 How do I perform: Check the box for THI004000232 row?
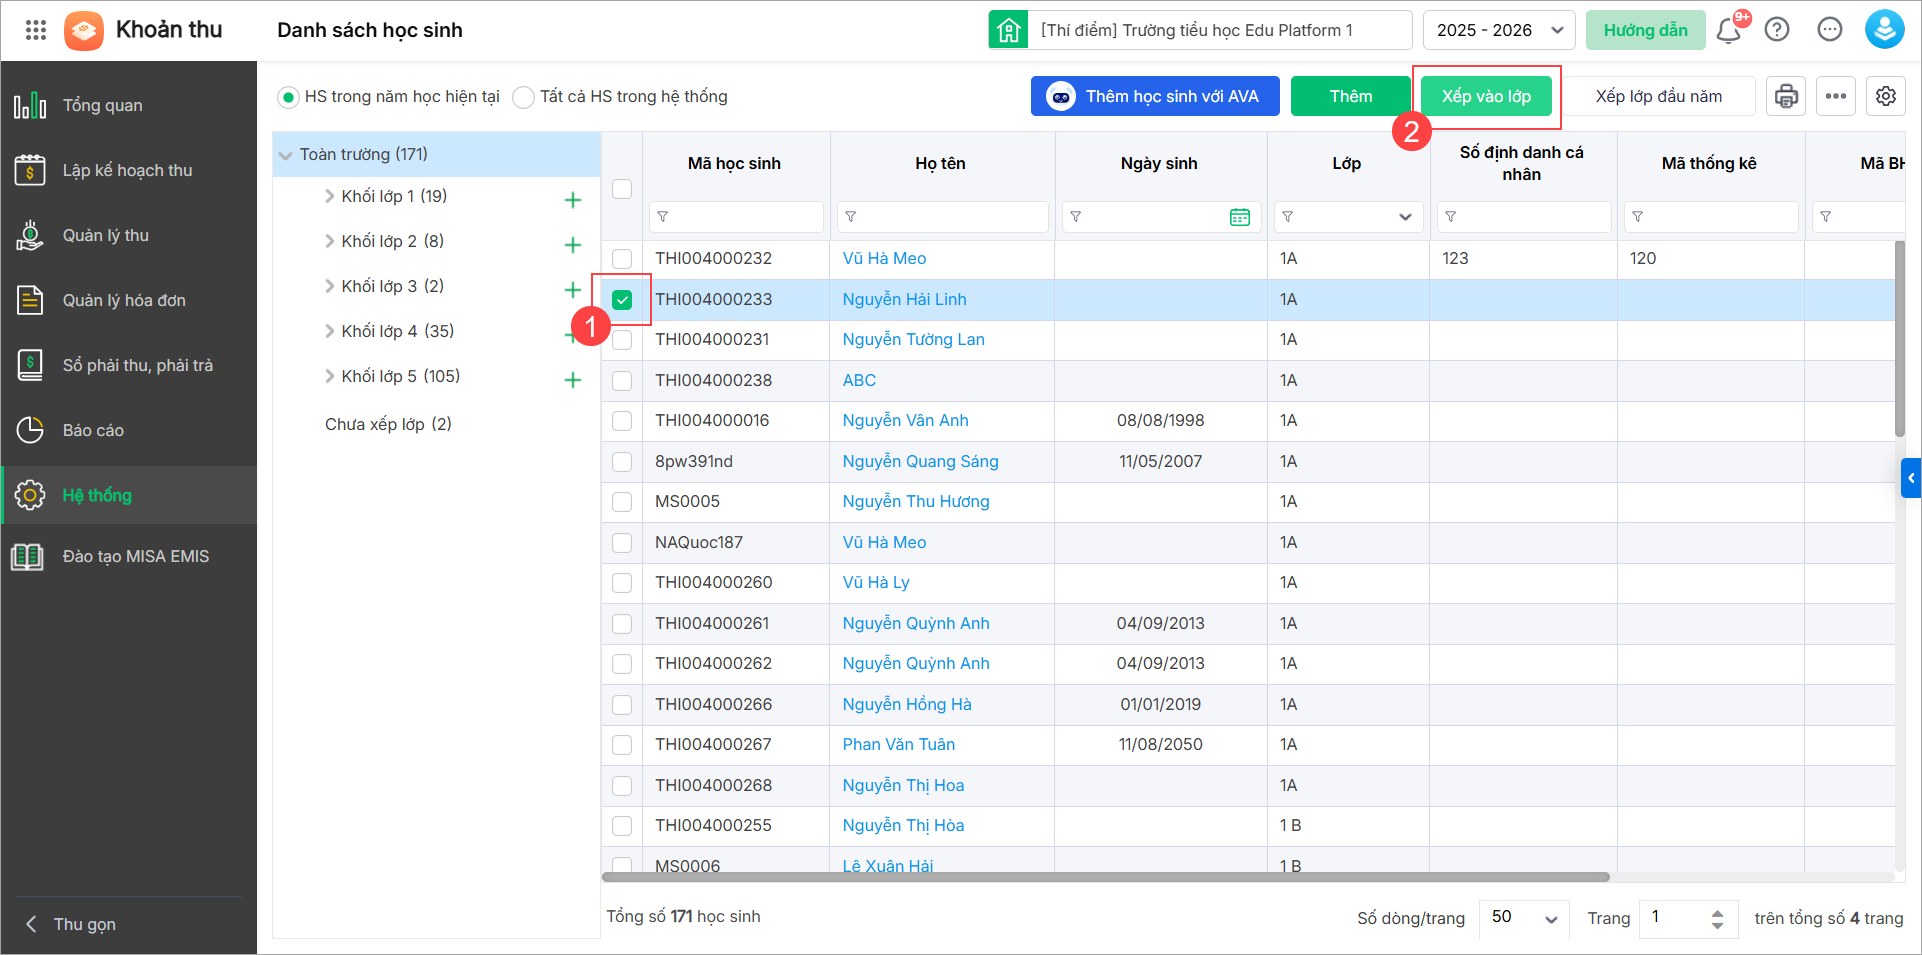622,259
